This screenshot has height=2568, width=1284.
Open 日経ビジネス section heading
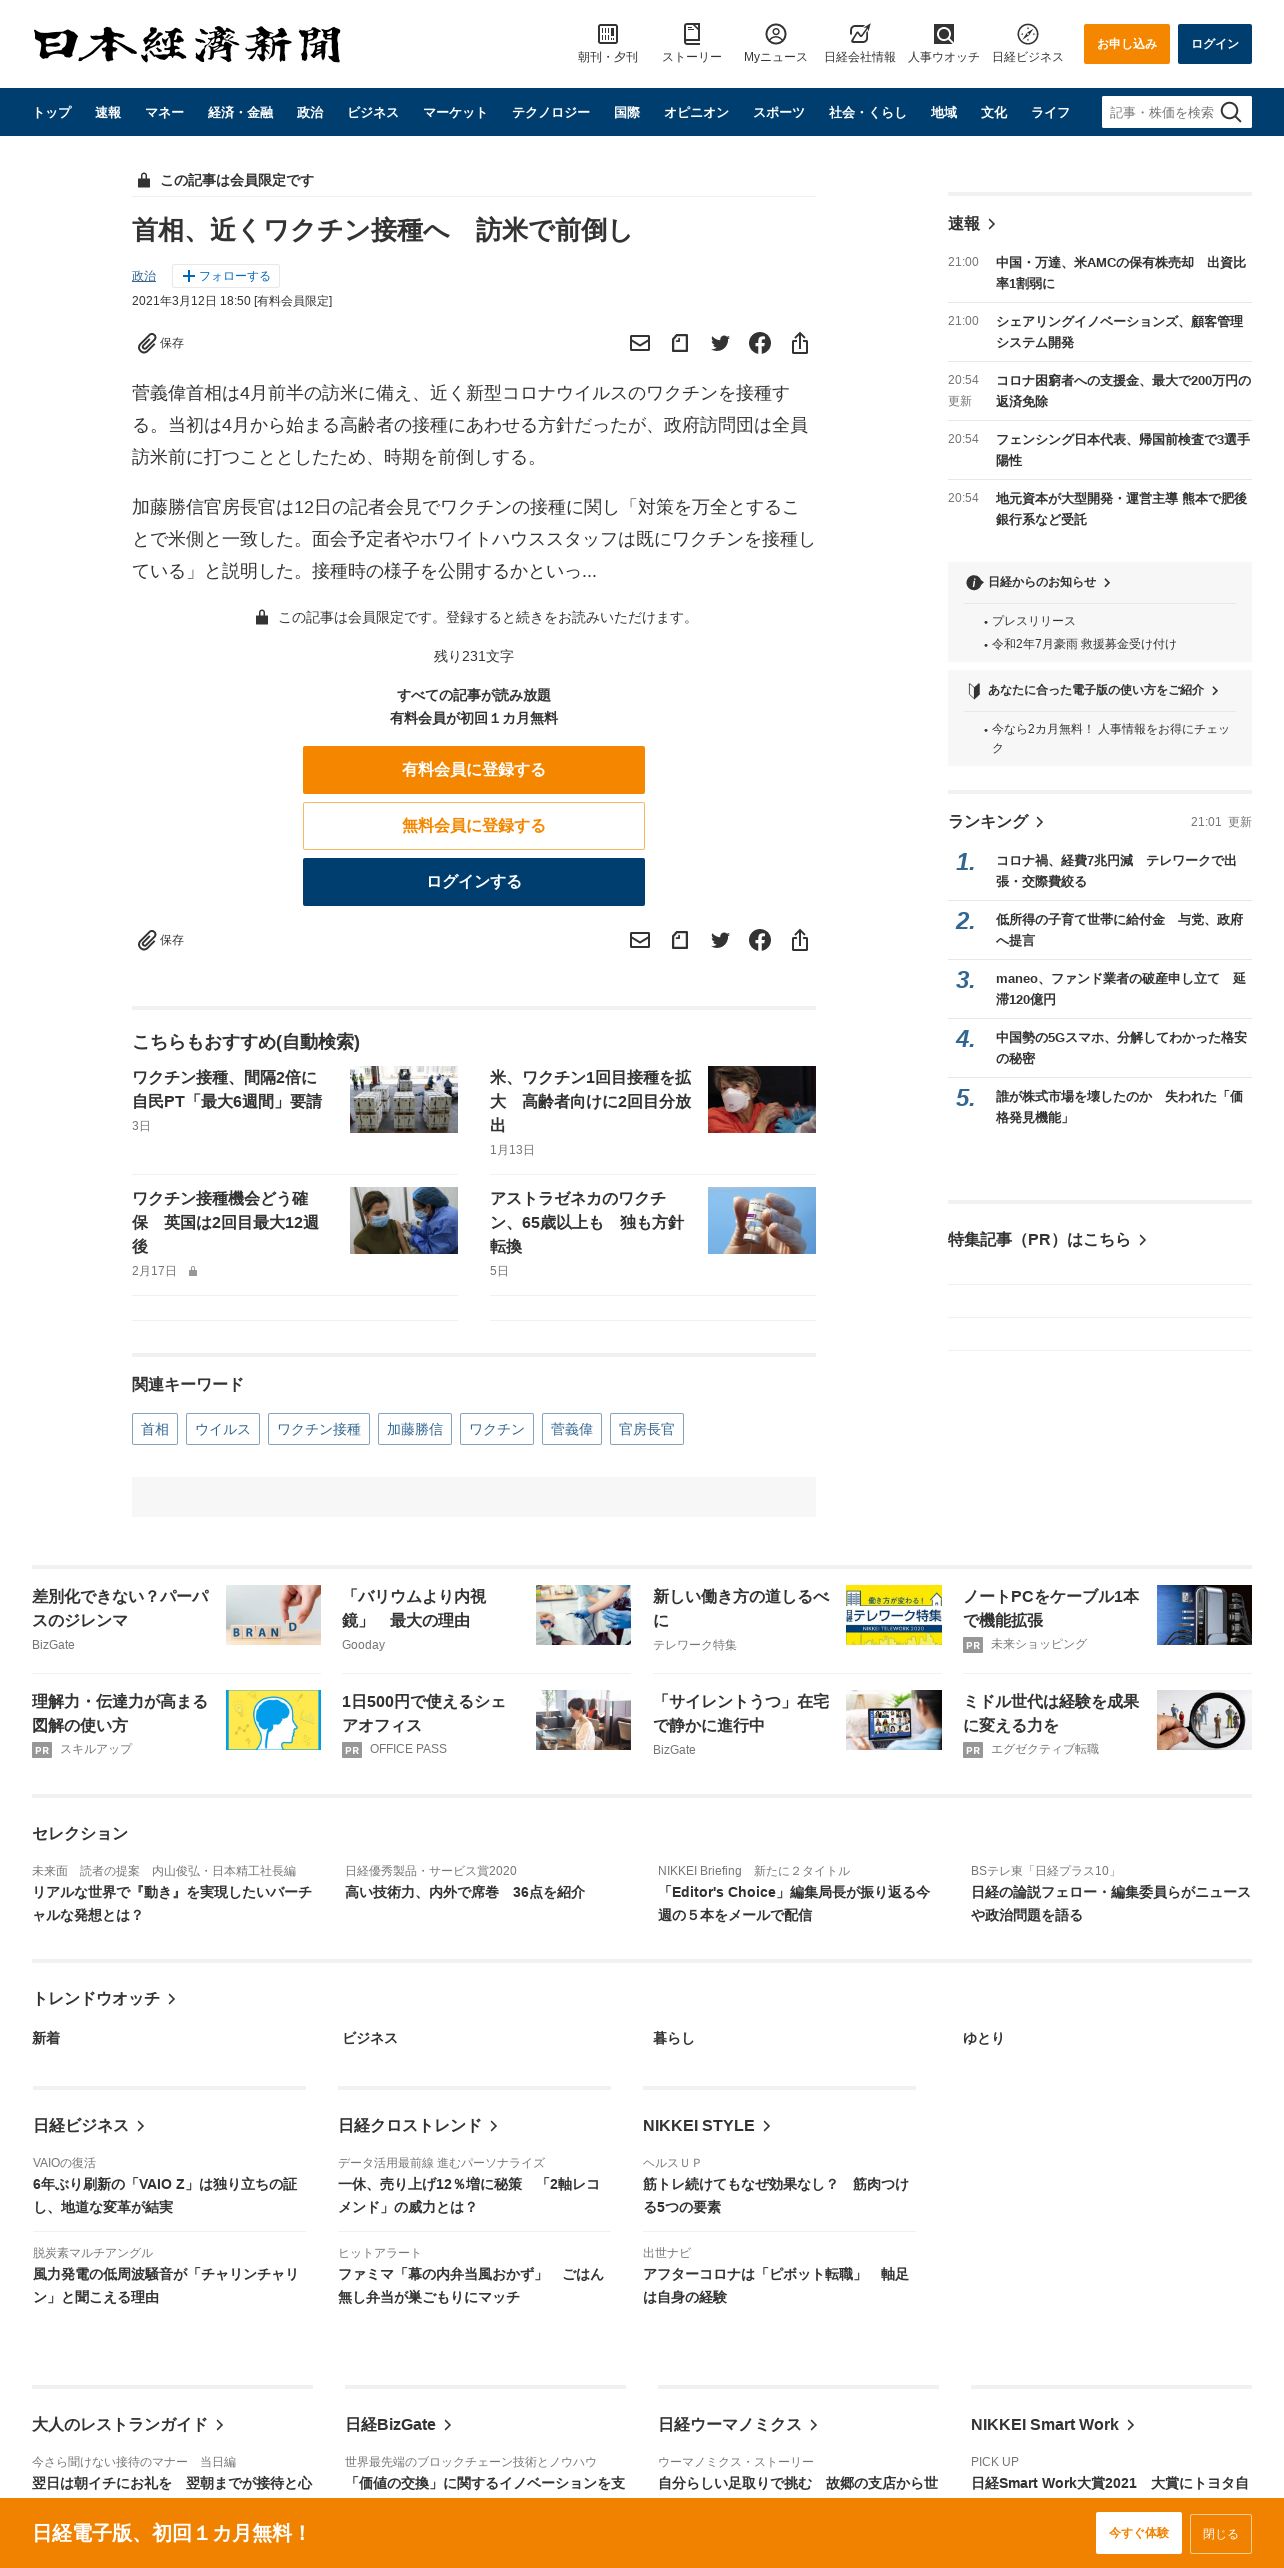click(x=89, y=2125)
